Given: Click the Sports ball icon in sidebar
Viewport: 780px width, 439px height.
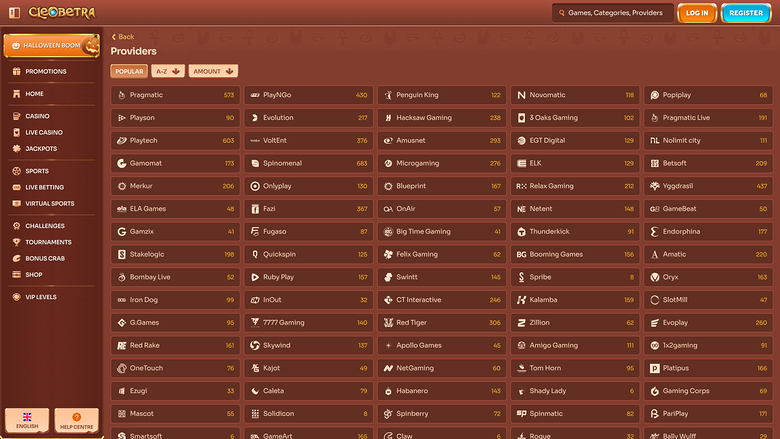Looking at the screenshot, I should tap(16, 171).
